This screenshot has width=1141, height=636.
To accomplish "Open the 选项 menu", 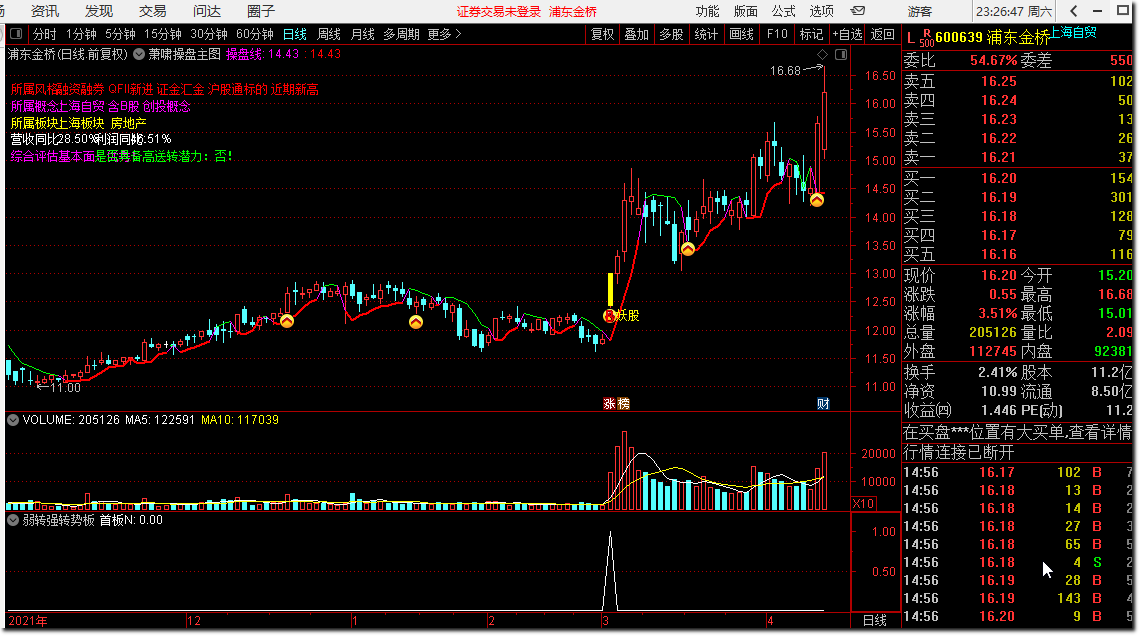I will coord(822,11).
